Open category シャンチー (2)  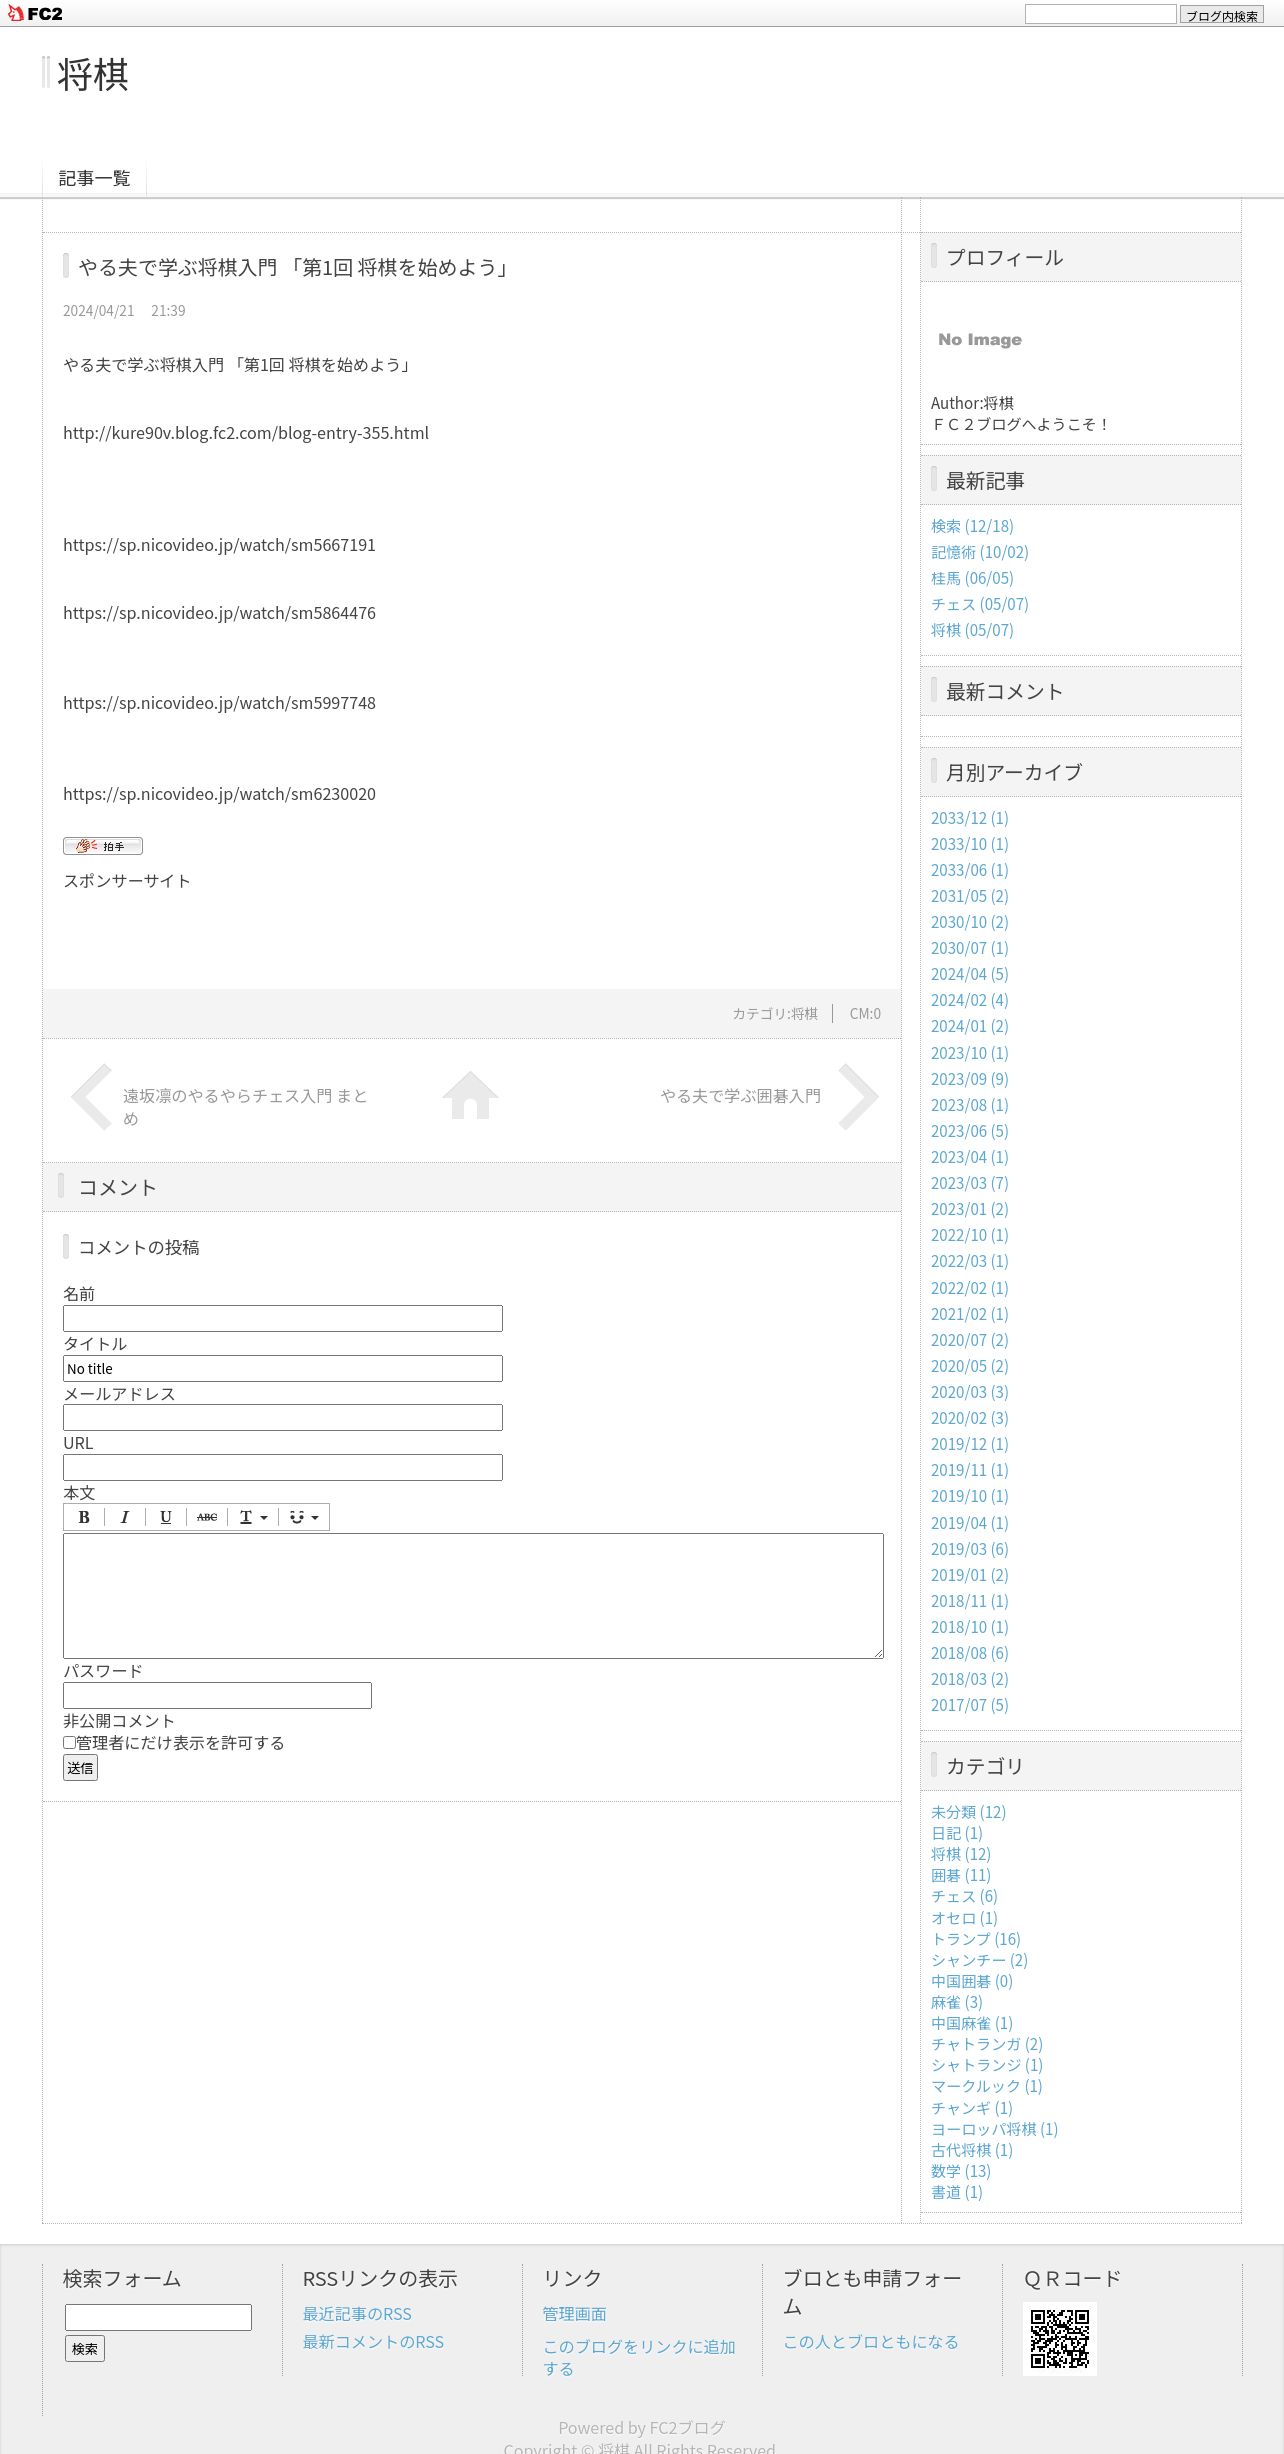[x=980, y=1960]
